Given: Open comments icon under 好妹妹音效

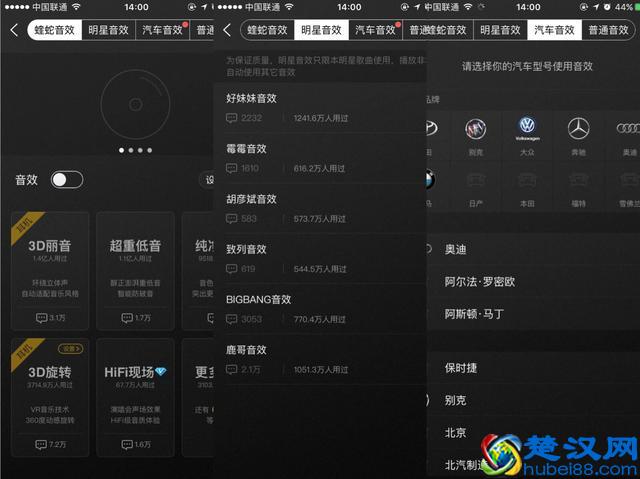Looking at the screenshot, I should (231, 118).
